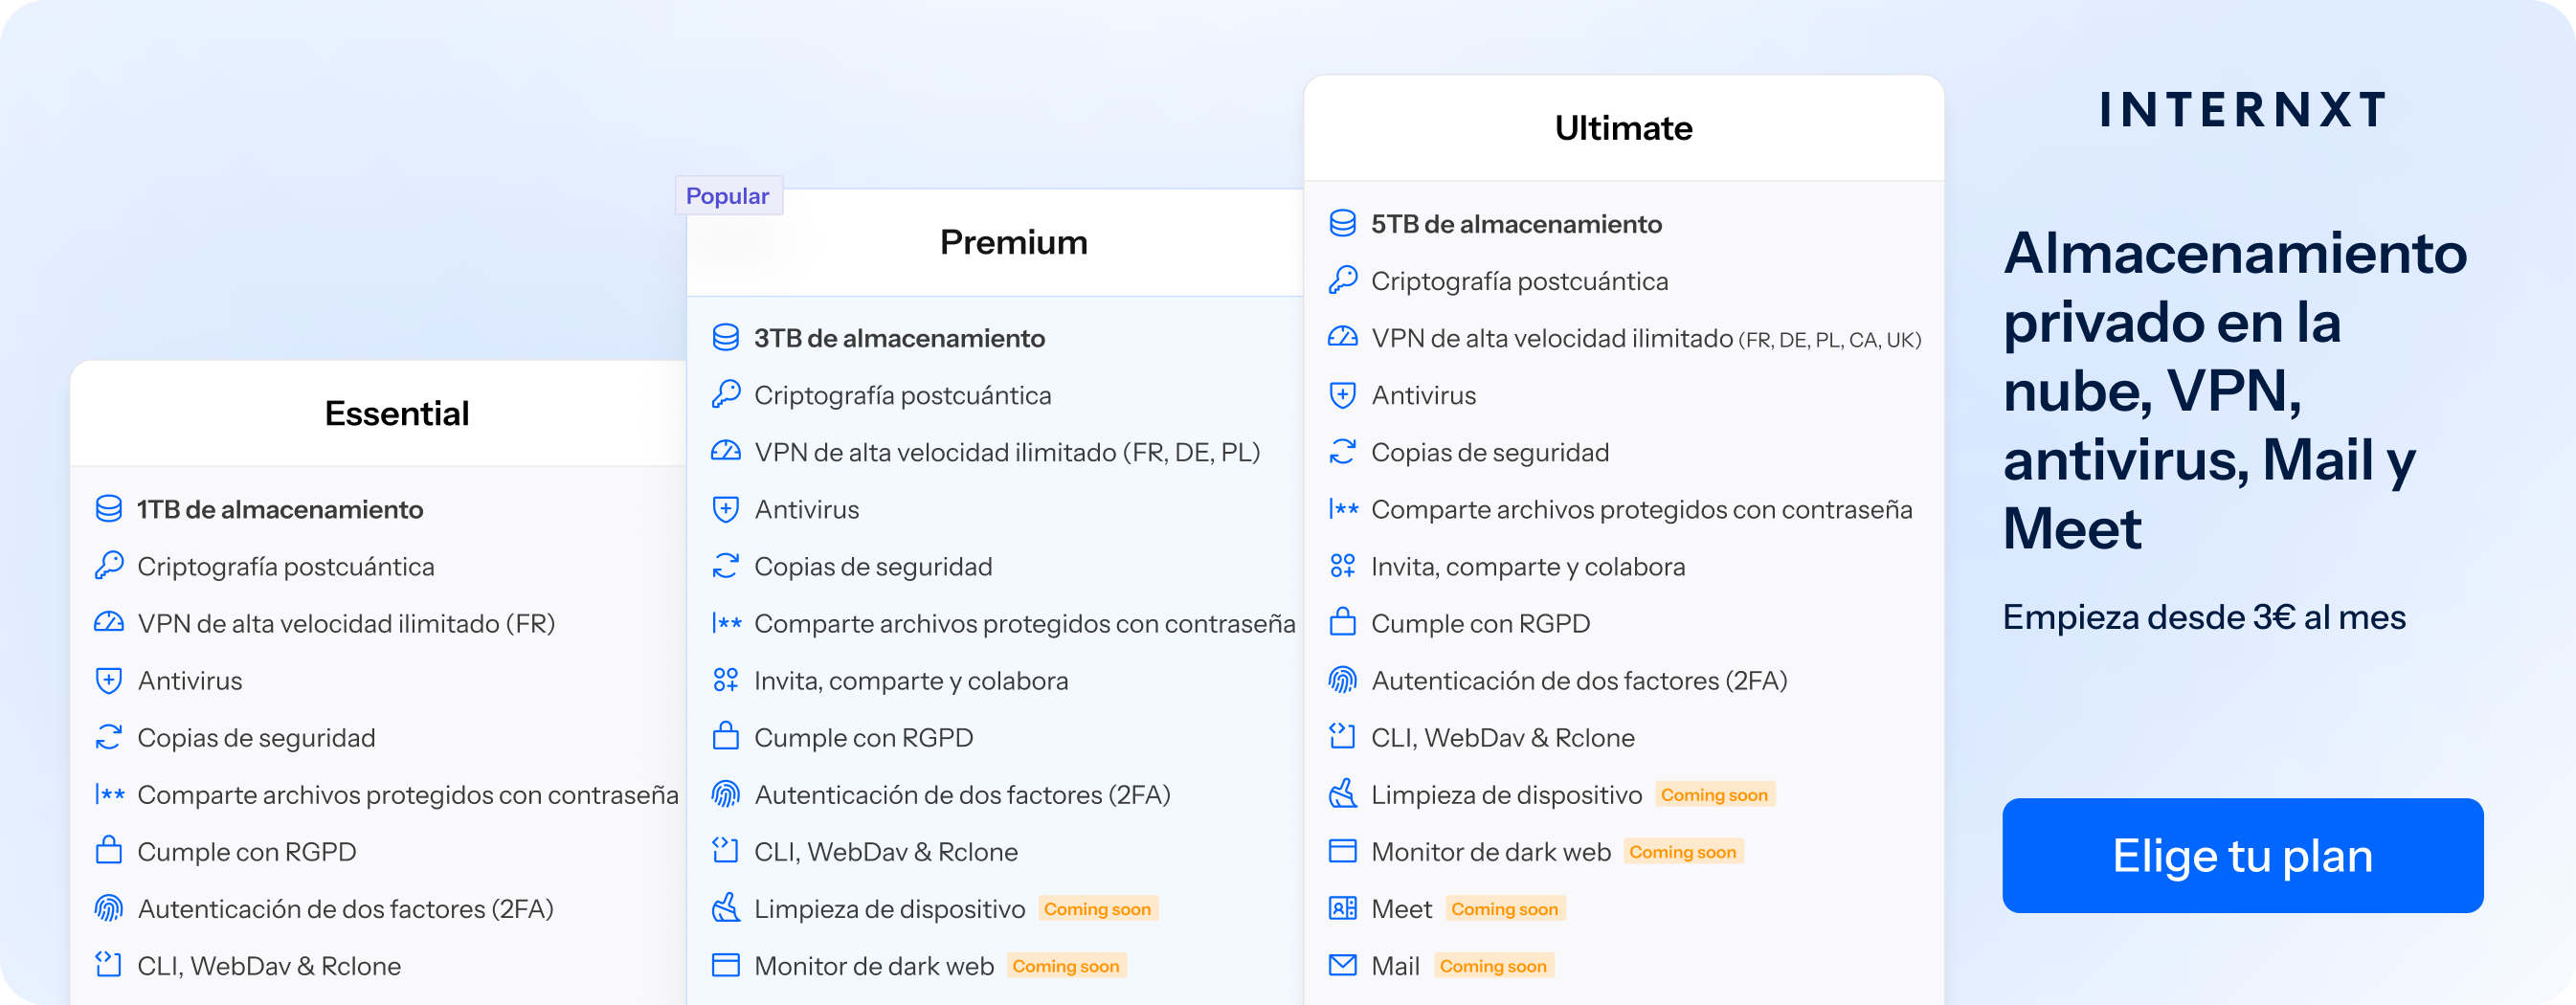
Task: Click the Mail envelope icon in Ultimate
Action: tap(1343, 965)
